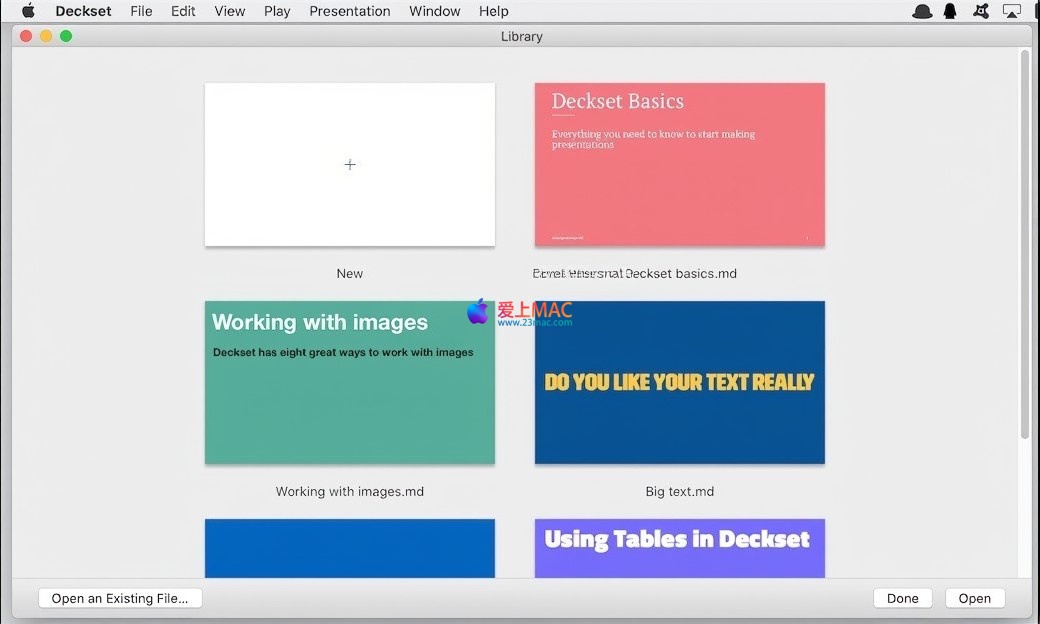Screen dimensions: 1040x624
Task: Open the Deckset app menu
Action: pyautogui.click(x=83, y=11)
